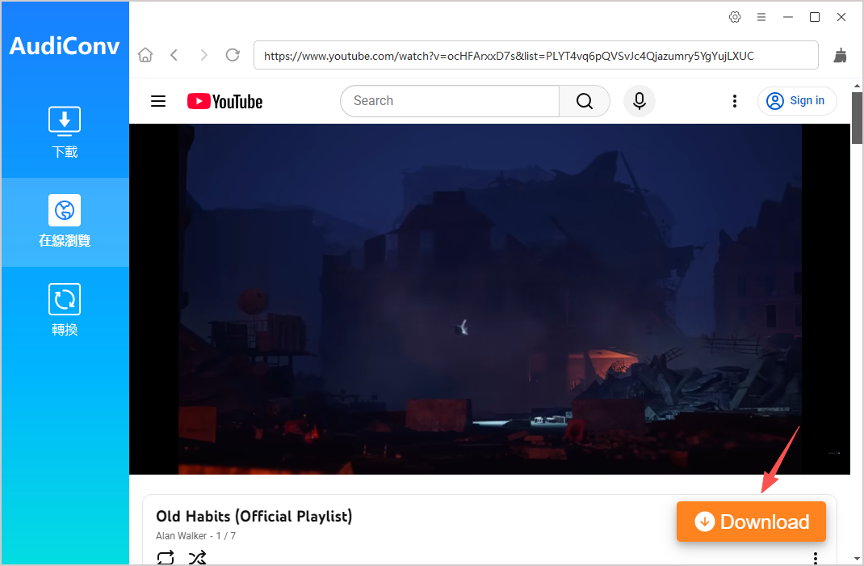864x566 pixels.
Task: Switch to 在線瀏覽 online browsing tab
Action: (65, 222)
